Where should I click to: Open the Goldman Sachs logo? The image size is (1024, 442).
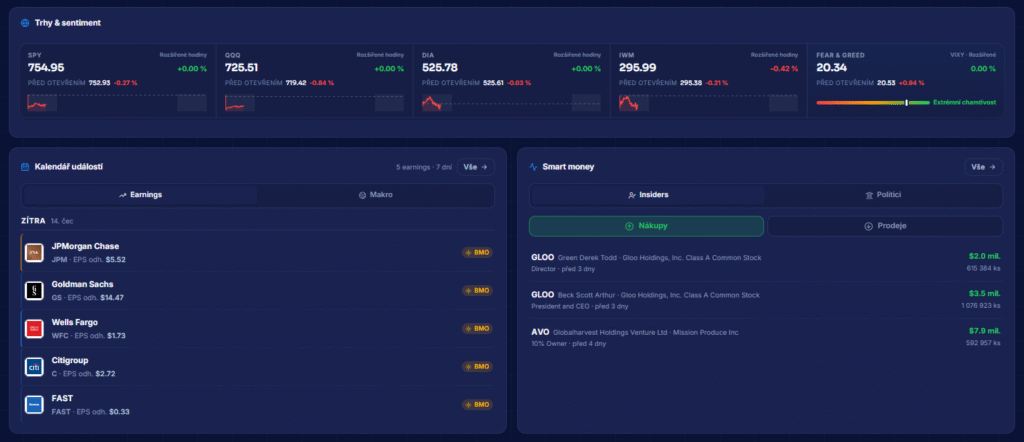point(34,291)
